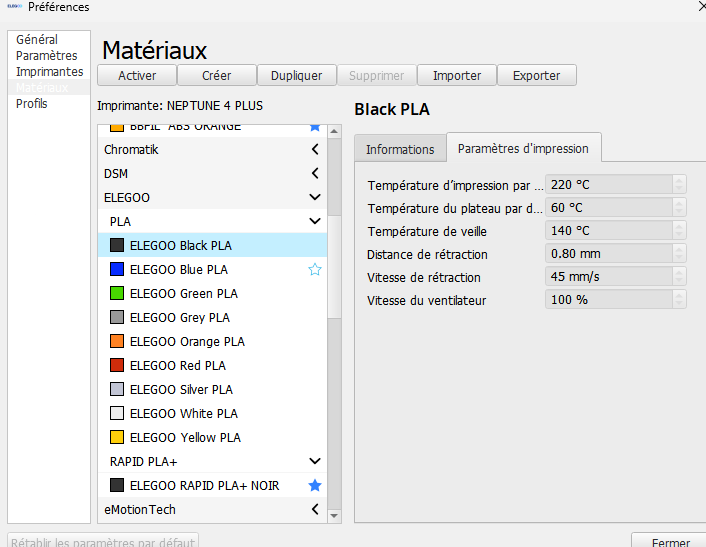Click the bed temperature spinner arrows
This screenshot has height=547, width=706.
pyautogui.click(x=679, y=208)
